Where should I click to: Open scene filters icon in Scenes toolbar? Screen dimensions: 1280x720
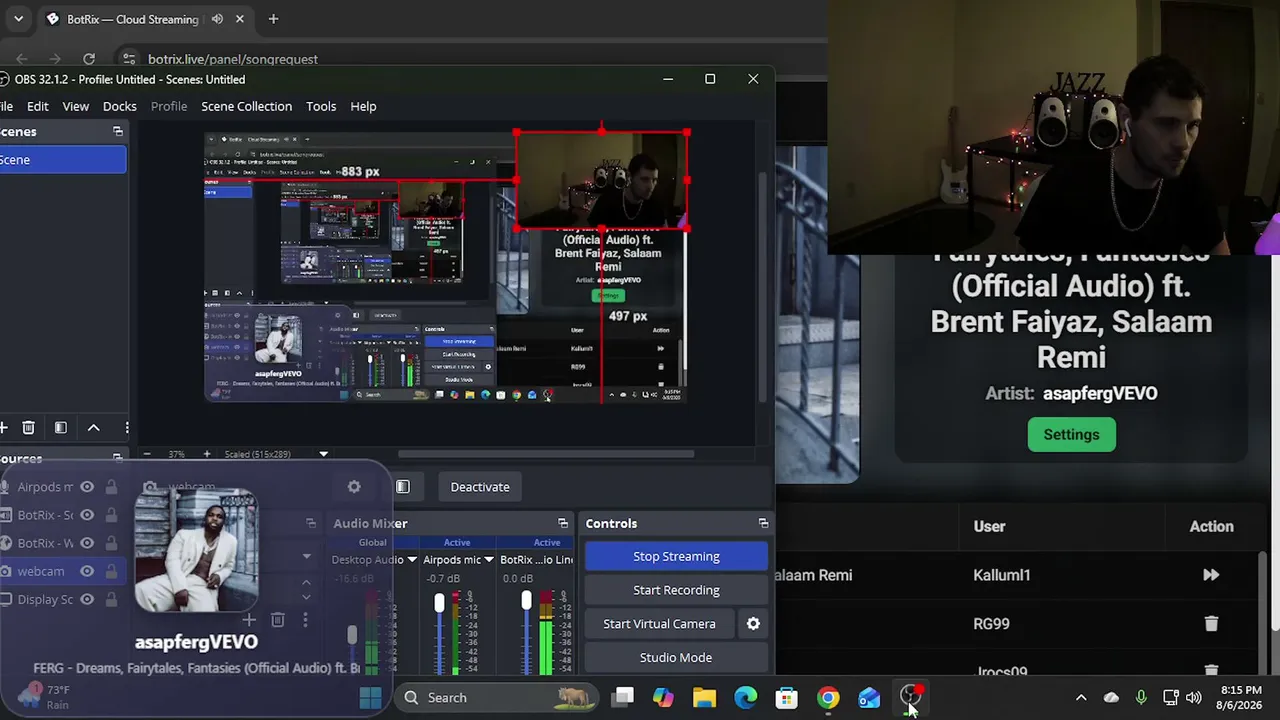tap(60, 428)
